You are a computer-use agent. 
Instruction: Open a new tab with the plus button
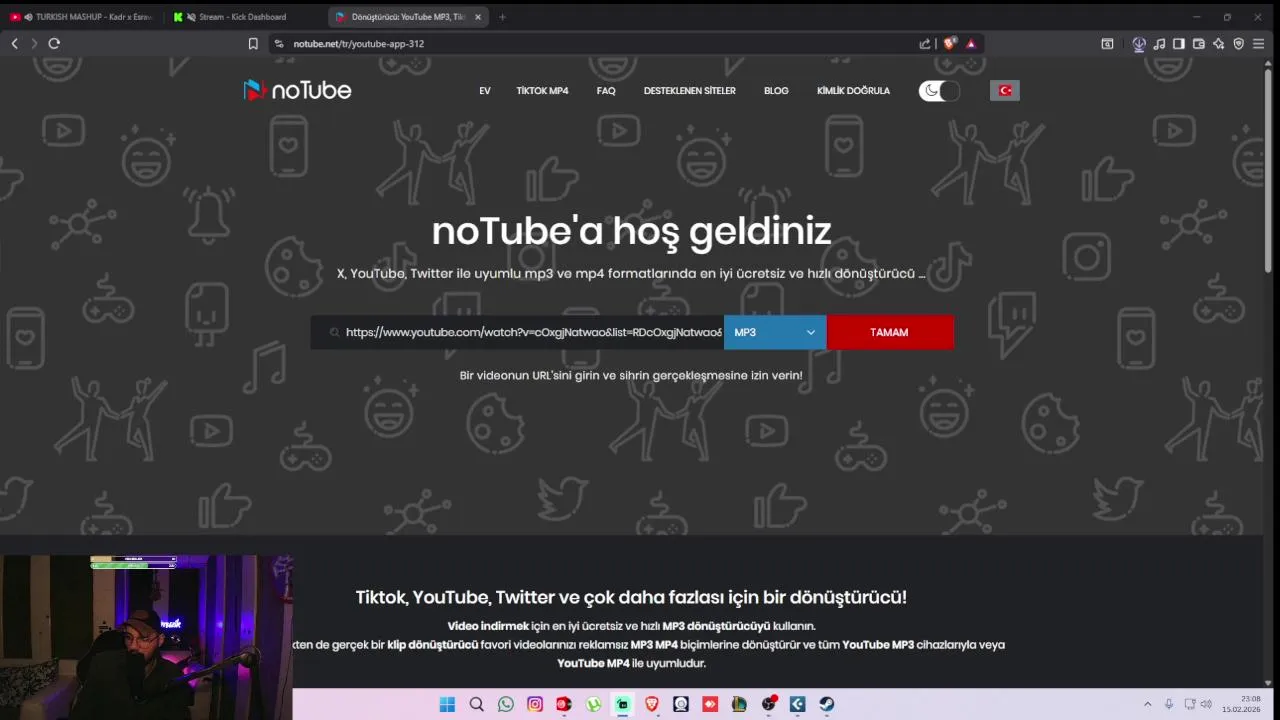click(502, 17)
